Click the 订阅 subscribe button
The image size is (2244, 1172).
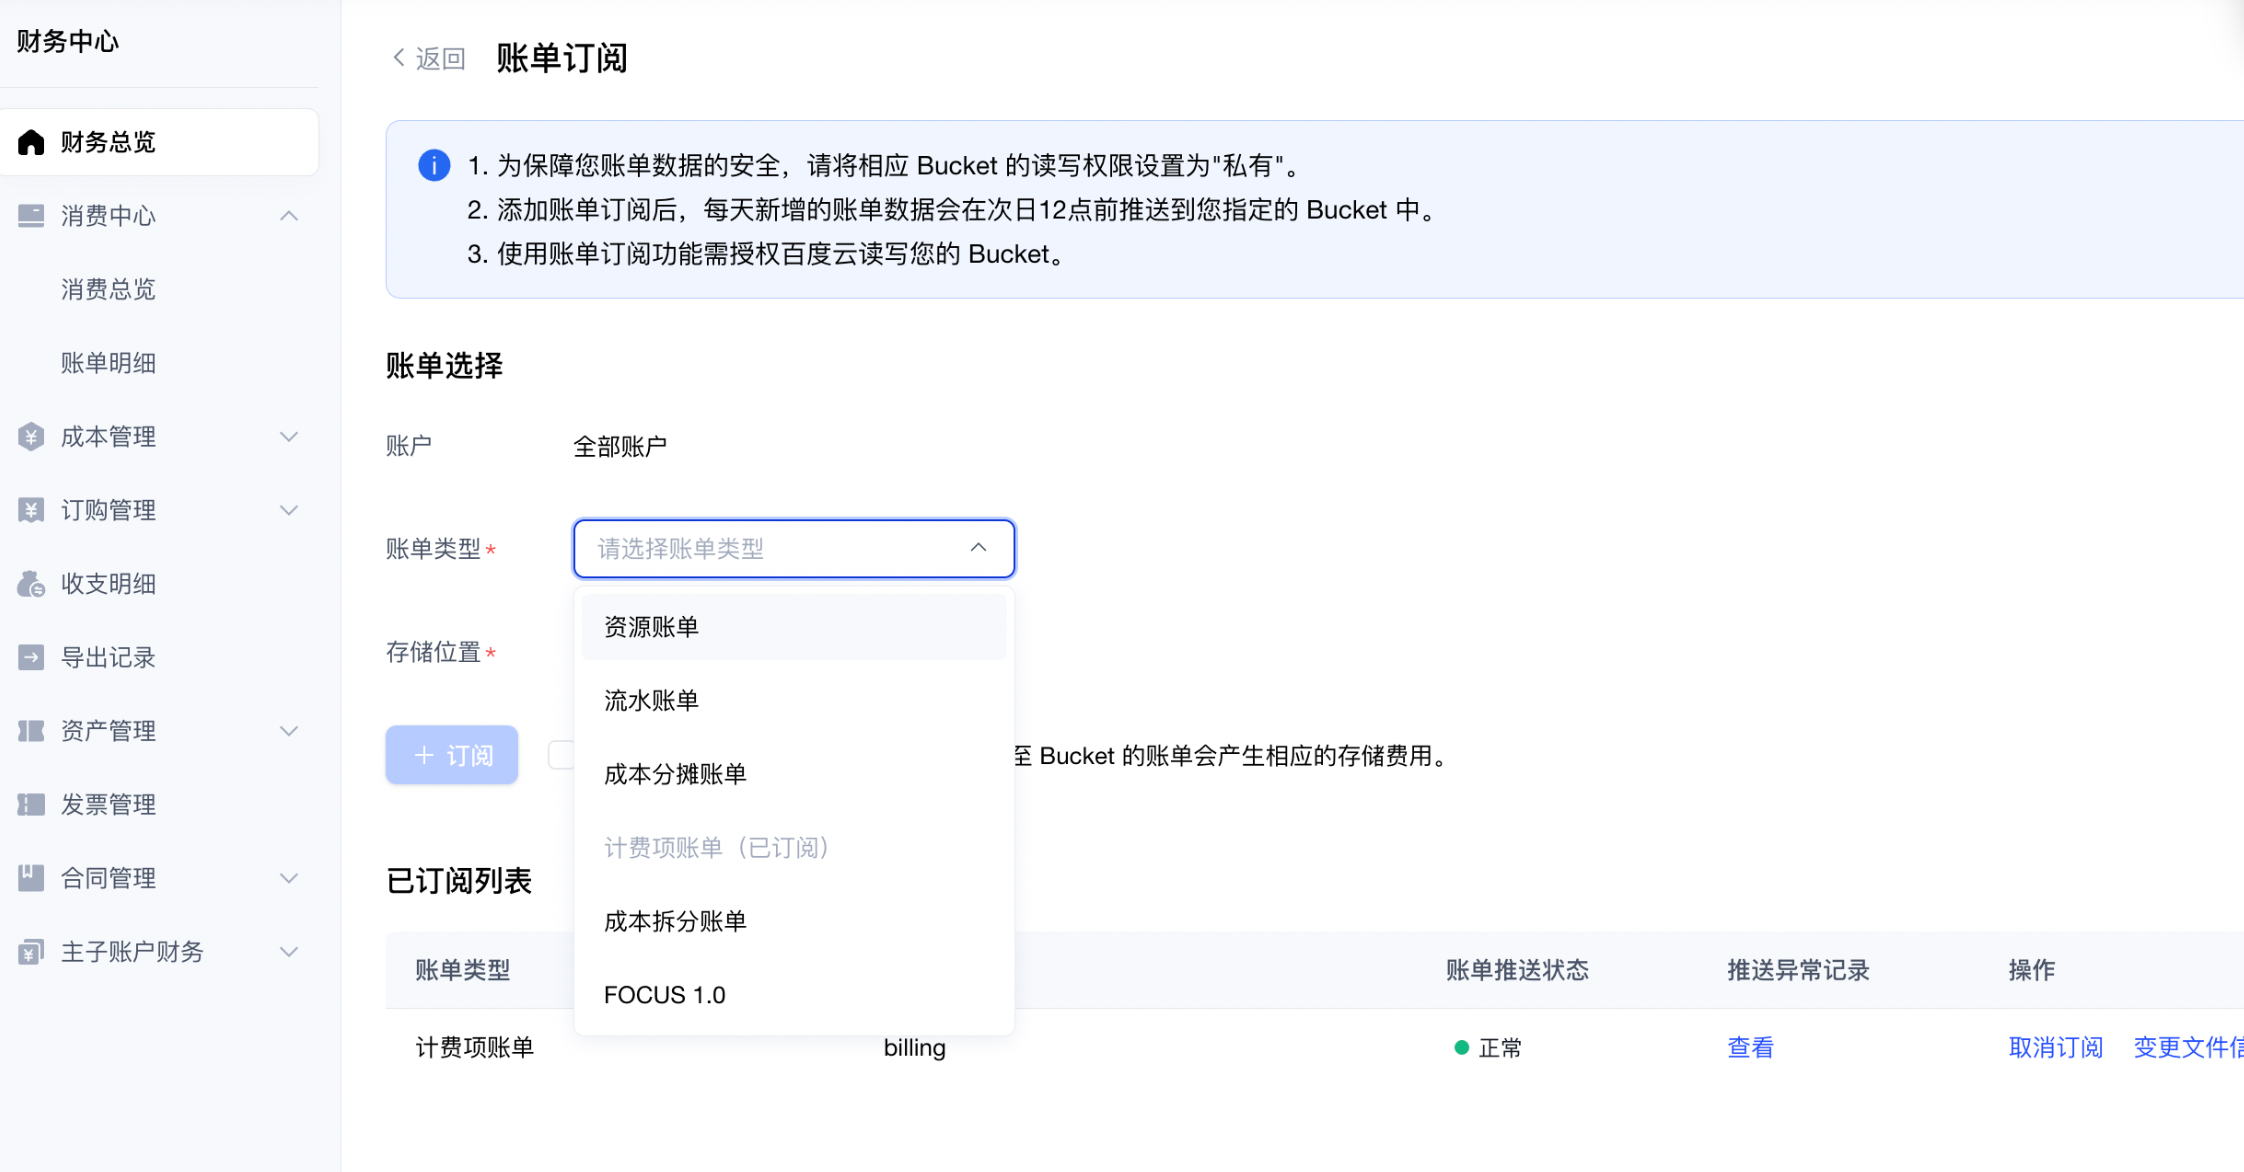pos(452,755)
